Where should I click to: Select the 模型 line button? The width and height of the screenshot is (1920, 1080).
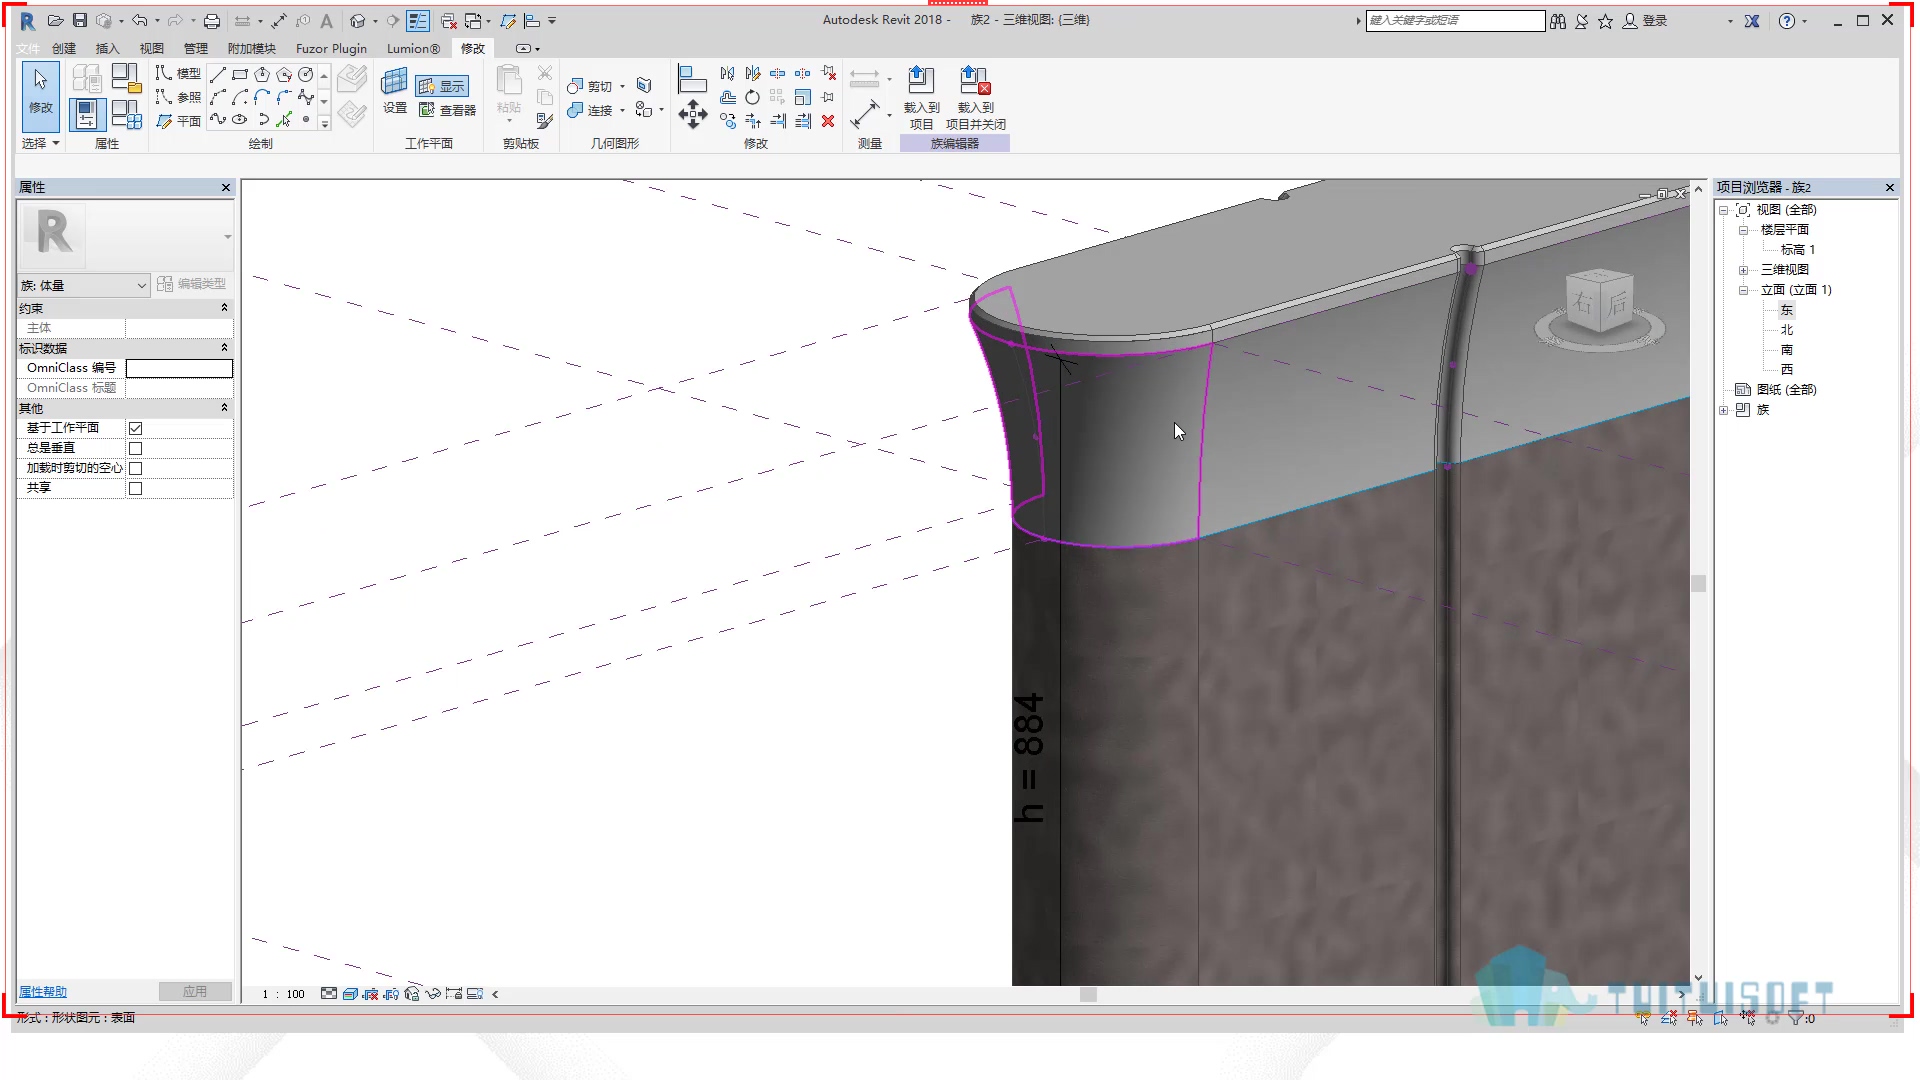(178, 73)
